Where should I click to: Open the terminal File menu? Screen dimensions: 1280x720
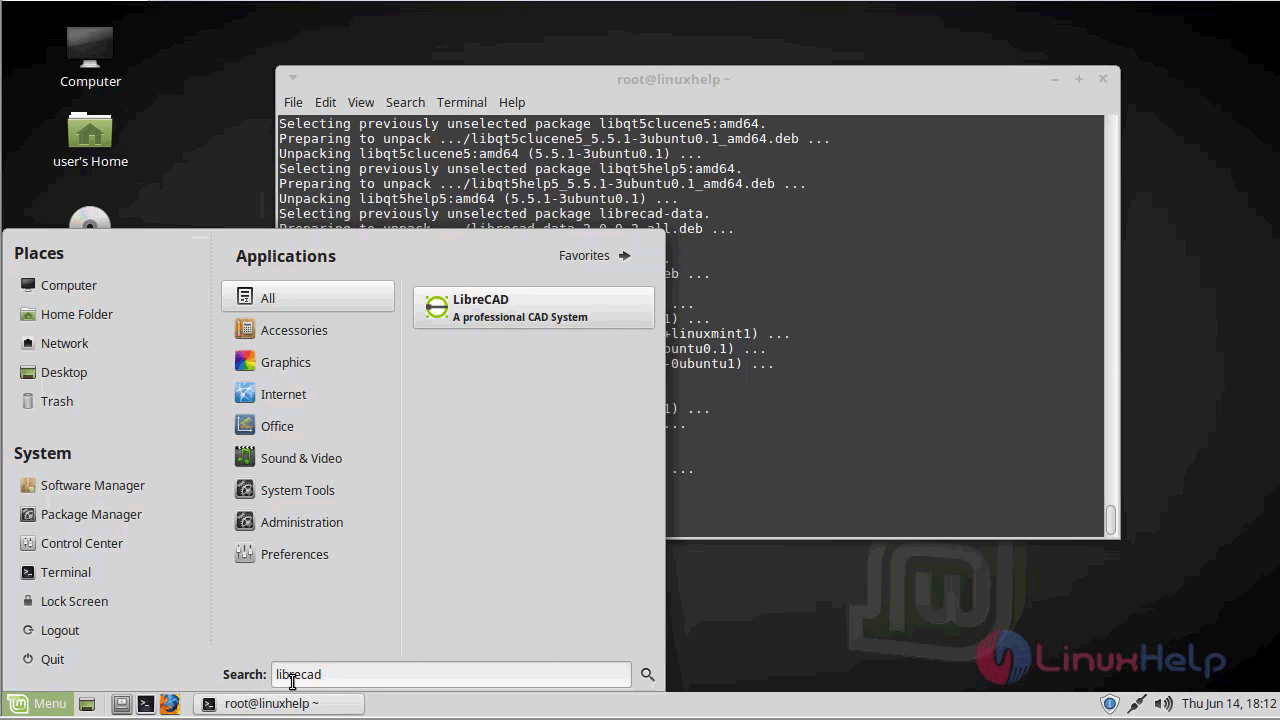tap(293, 102)
